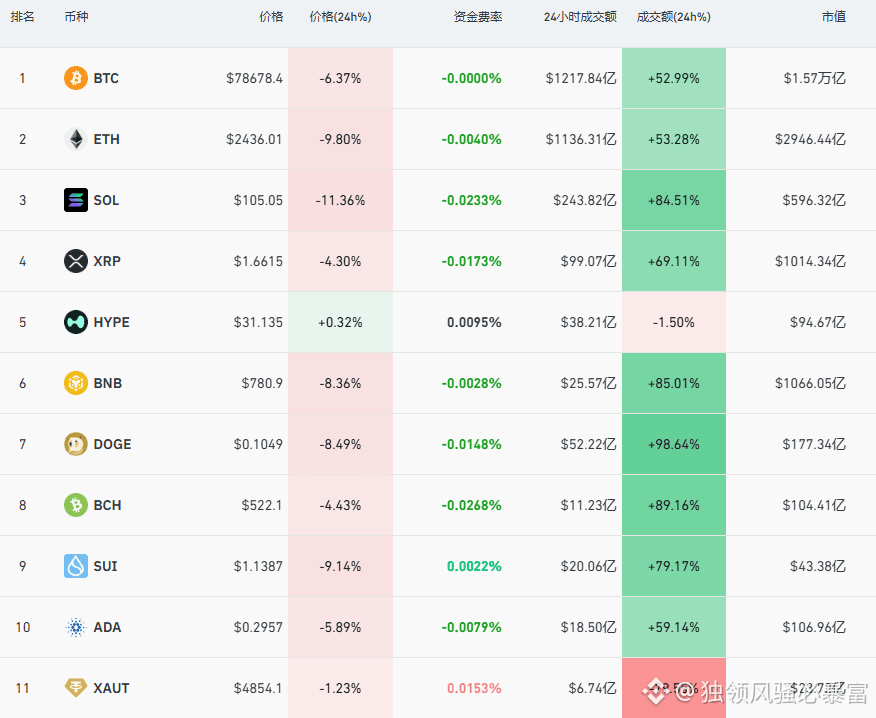
Task: Click the Bitcoin BTC coin icon
Action: (x=76, y=78)
